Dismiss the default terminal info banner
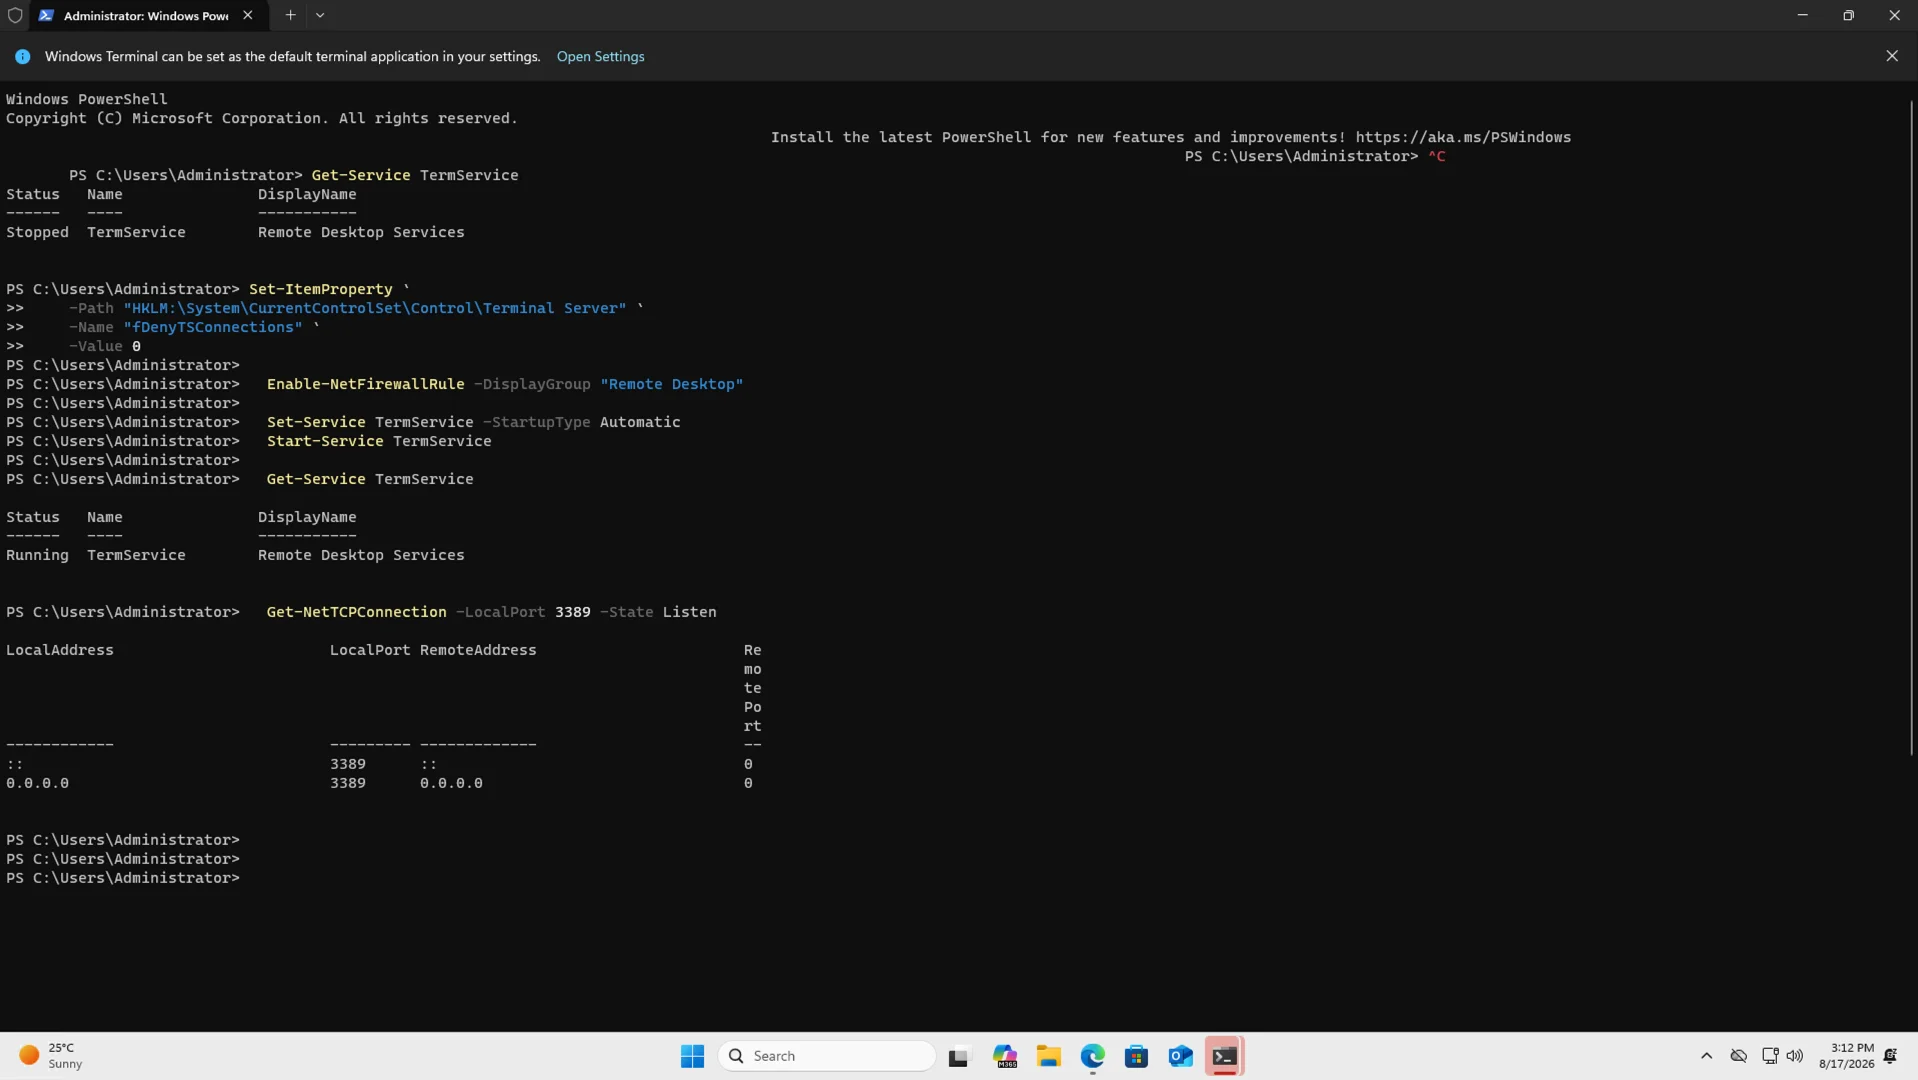 tap(1892, 56)
